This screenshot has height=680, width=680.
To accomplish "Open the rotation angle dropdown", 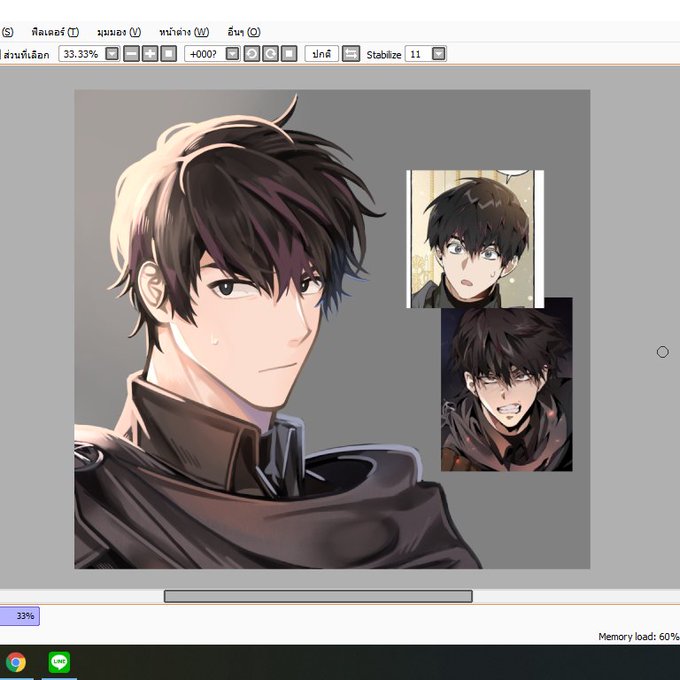I will coord(233,54).
